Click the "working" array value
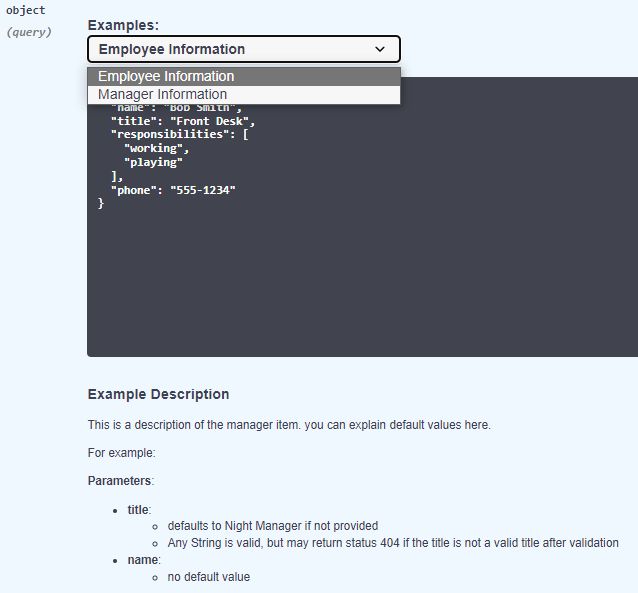This screenshot has width=638, height=593. 157,148
